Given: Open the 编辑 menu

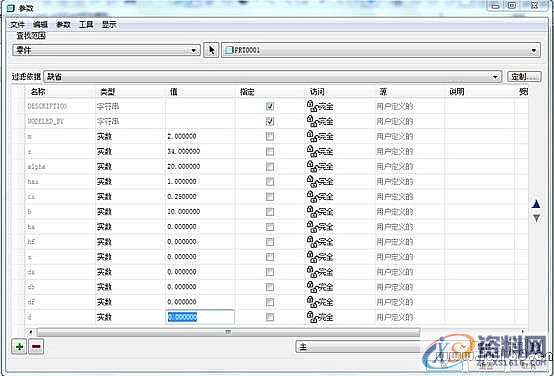Looking at the screenshot, I should tap(40, 24).
